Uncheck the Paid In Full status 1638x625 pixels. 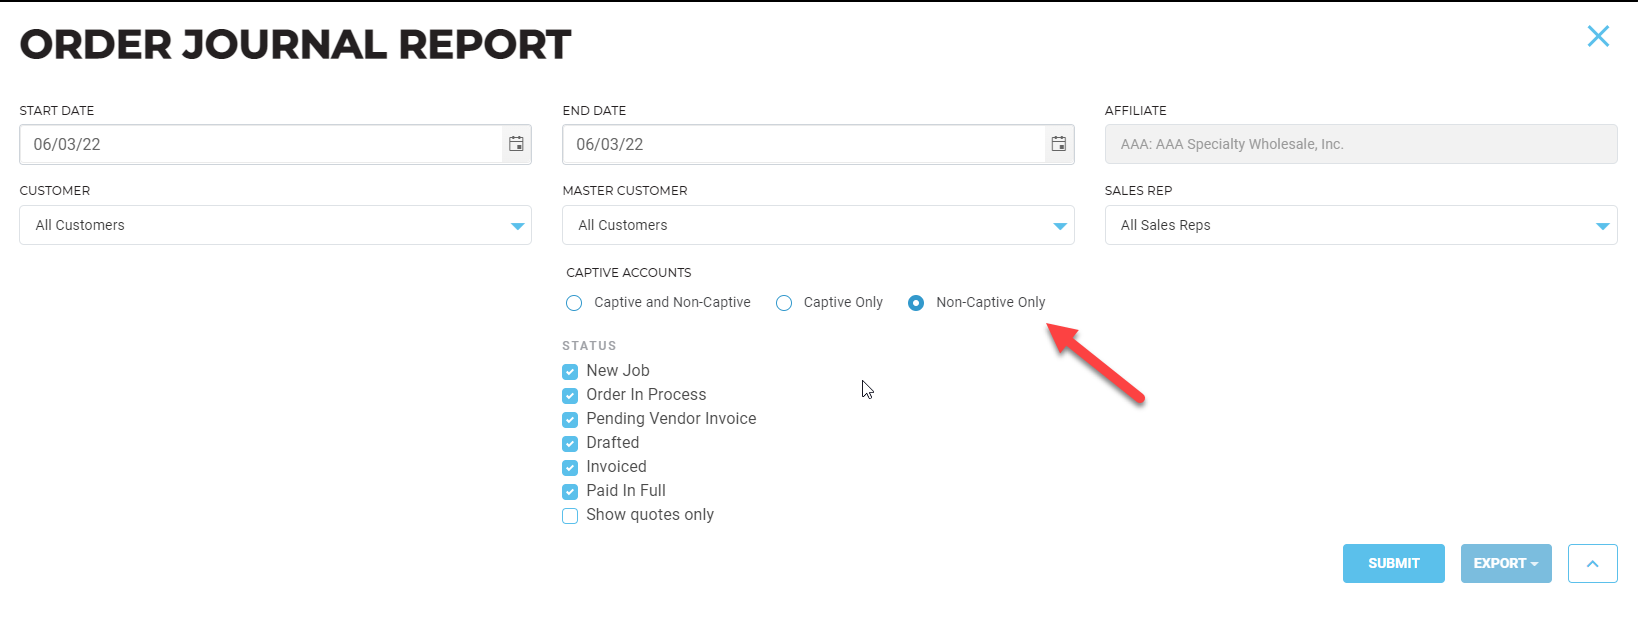569,491
